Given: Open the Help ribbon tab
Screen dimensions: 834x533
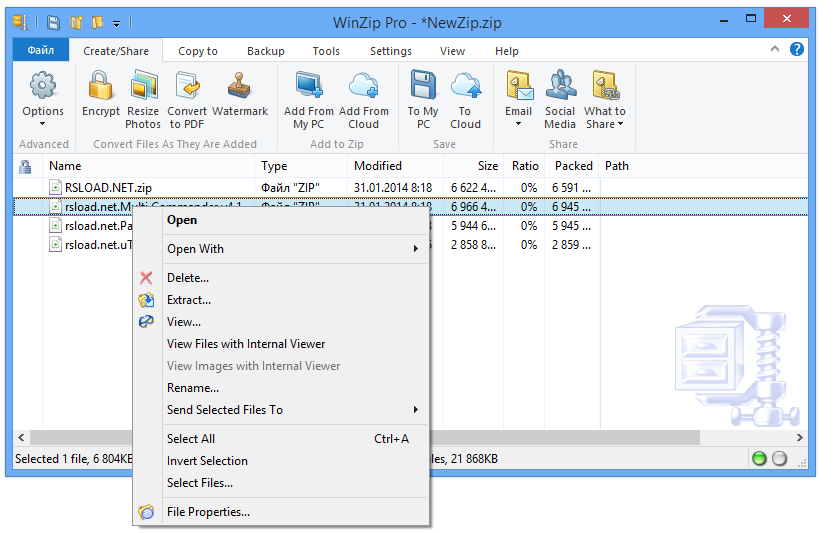Looking at the screenshot, I should click(507, 51).
